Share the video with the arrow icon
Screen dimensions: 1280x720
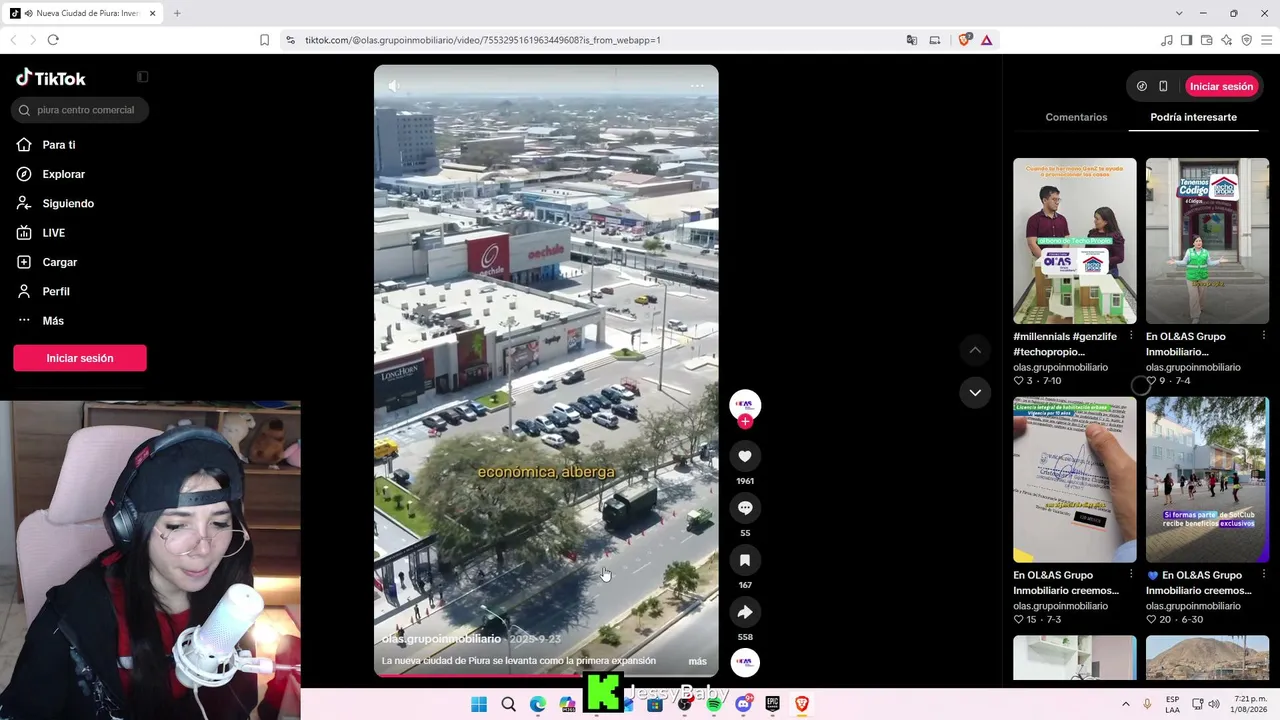[x=745, y=612]
